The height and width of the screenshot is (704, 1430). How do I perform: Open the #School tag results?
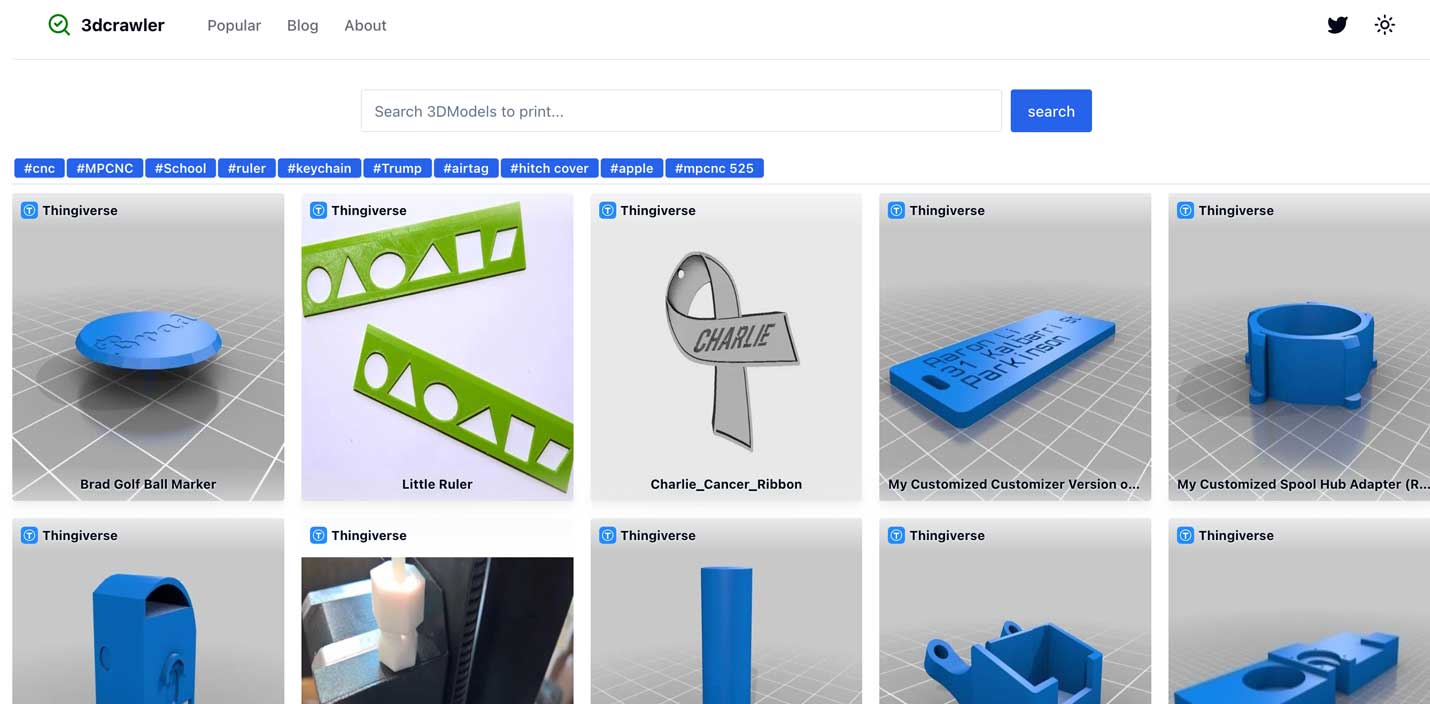[x=180, y=167]
